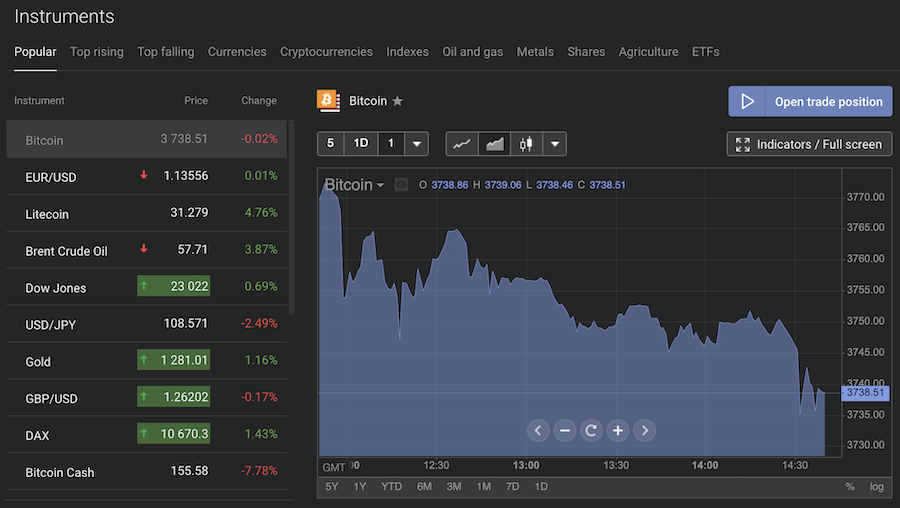Sort by Instrument column header
The width and height of the screenshot is (900, 508).
tap(39, 100)
